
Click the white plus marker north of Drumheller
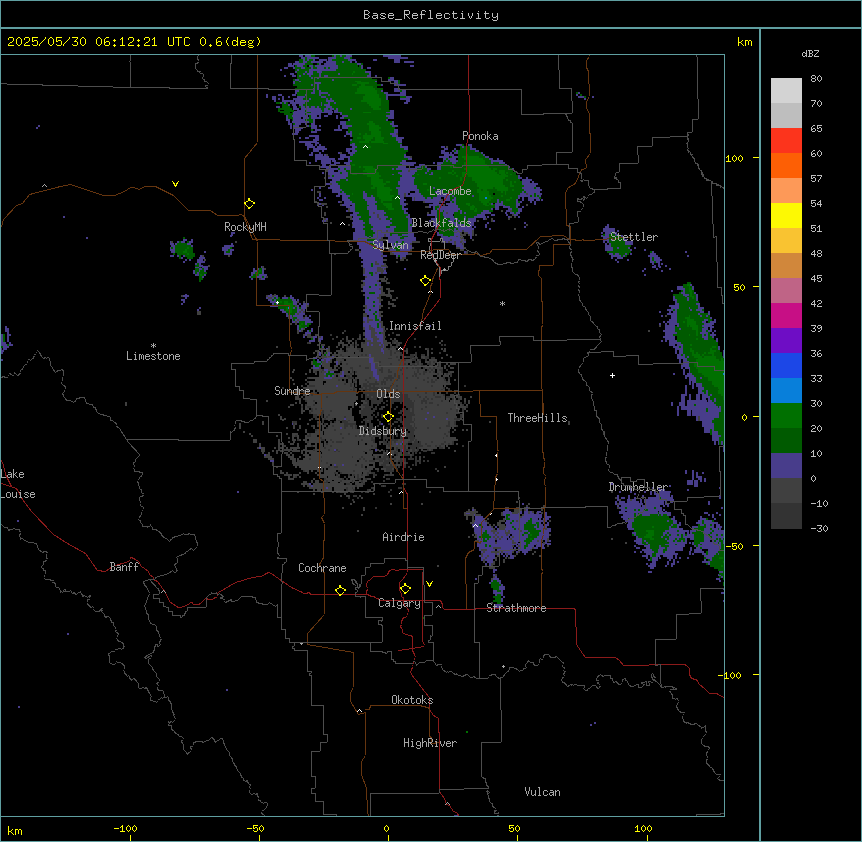[x=612, y=375]
